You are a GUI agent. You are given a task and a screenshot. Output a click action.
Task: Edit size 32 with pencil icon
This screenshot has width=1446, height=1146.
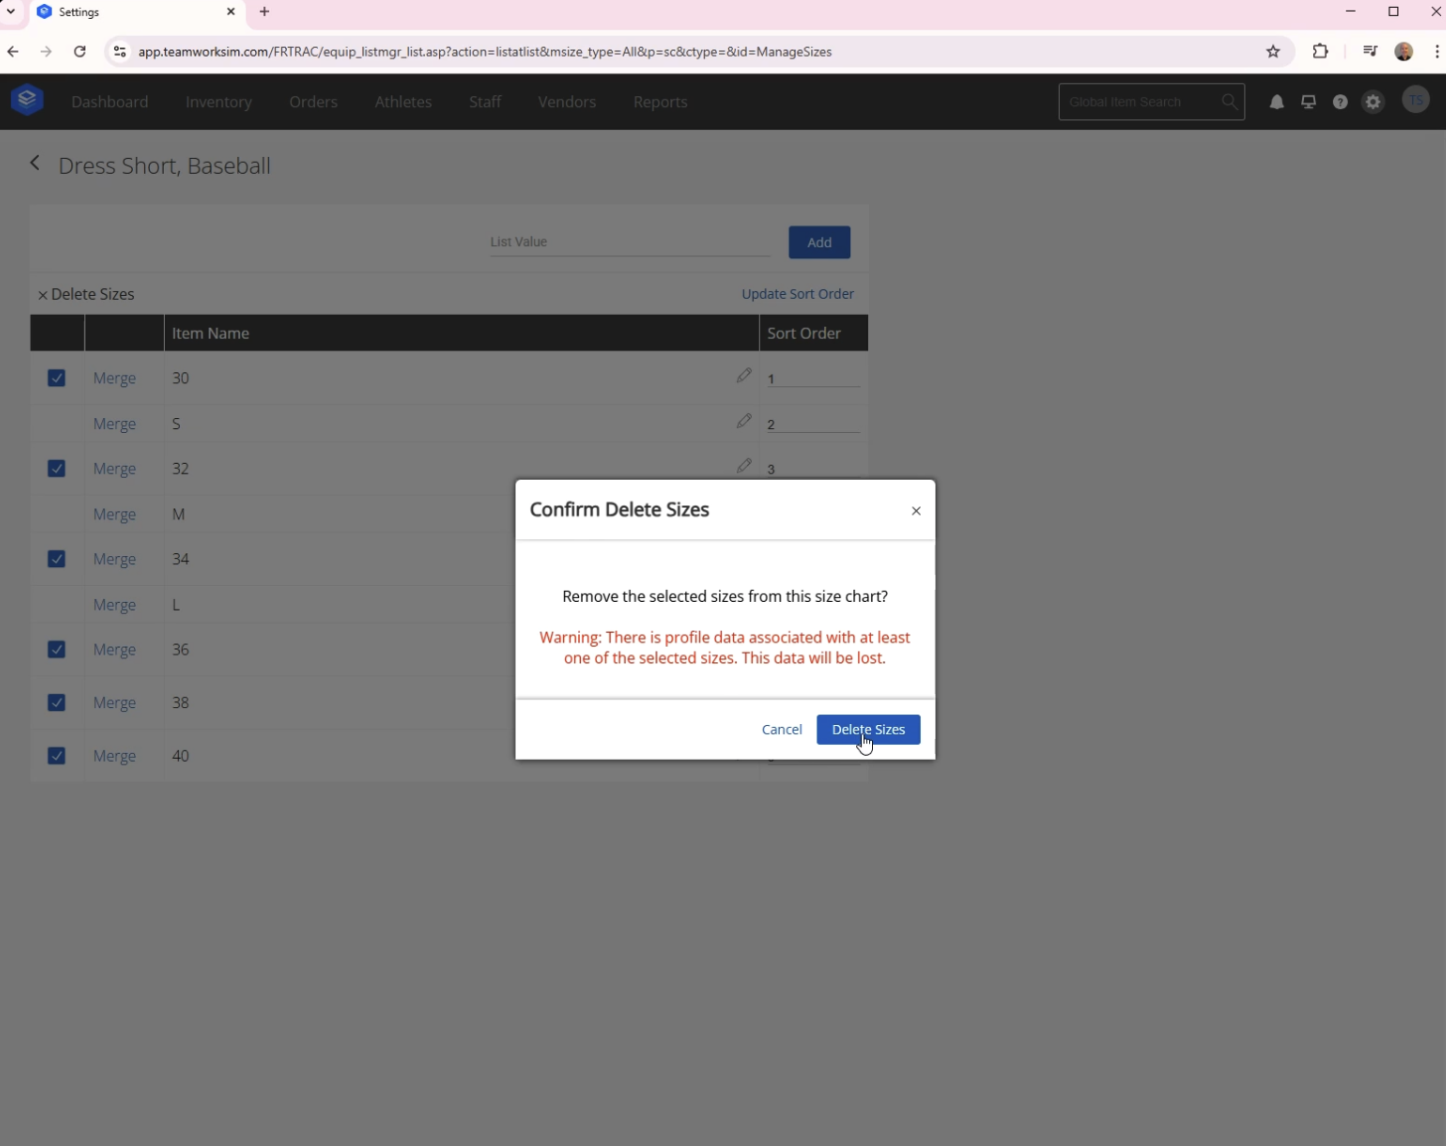tap(744, 466)
